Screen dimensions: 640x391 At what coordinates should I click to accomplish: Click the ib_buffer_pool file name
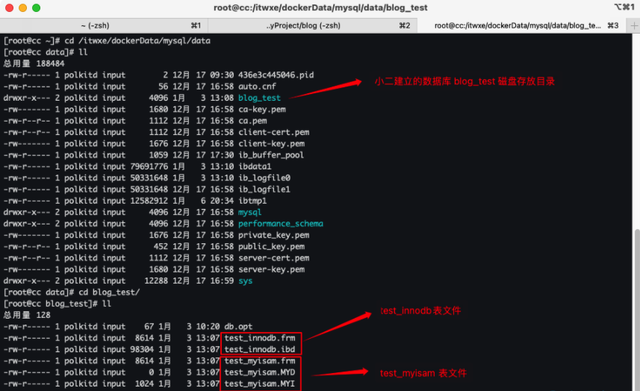[271, 155]
